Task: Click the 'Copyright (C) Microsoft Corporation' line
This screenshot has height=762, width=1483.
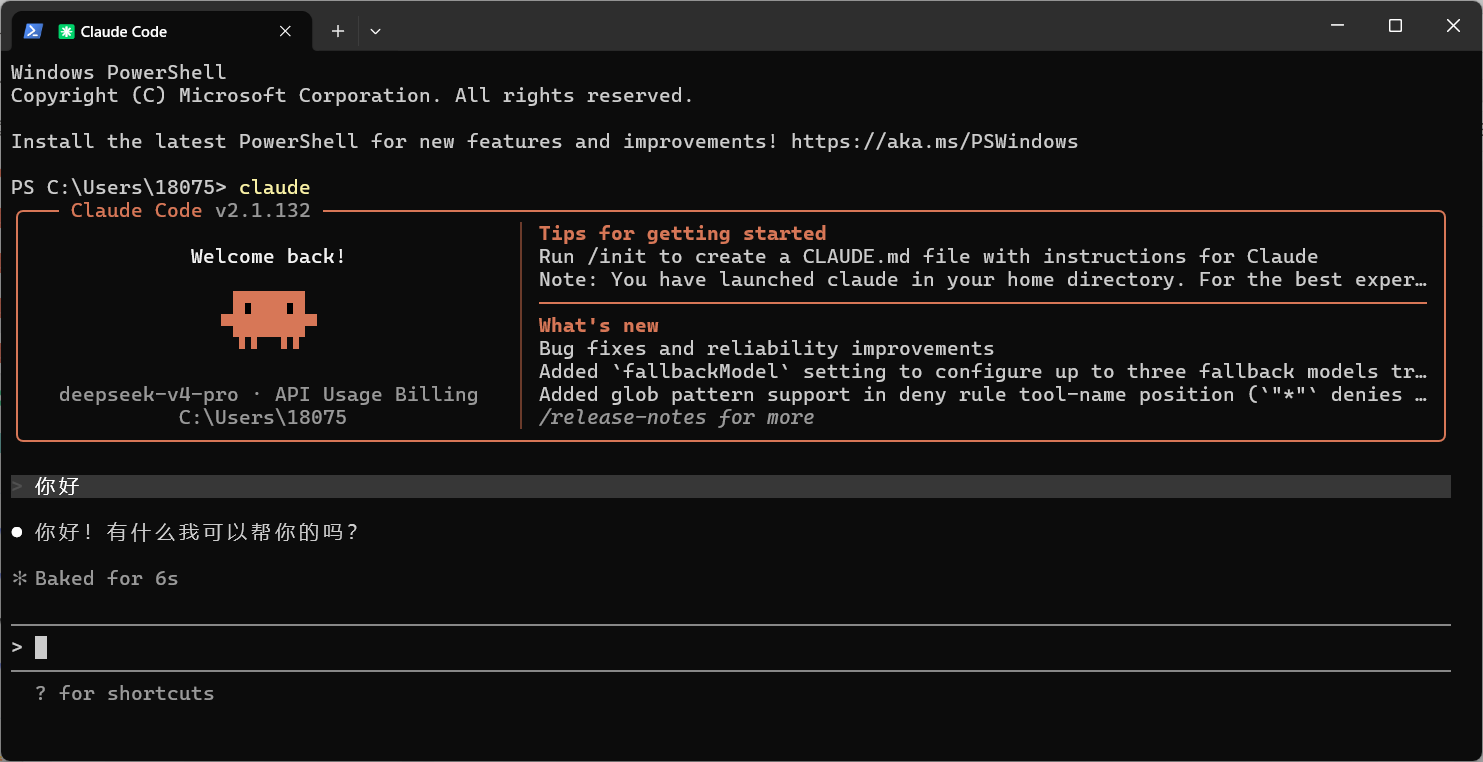Action: click(x=352, y=95)
